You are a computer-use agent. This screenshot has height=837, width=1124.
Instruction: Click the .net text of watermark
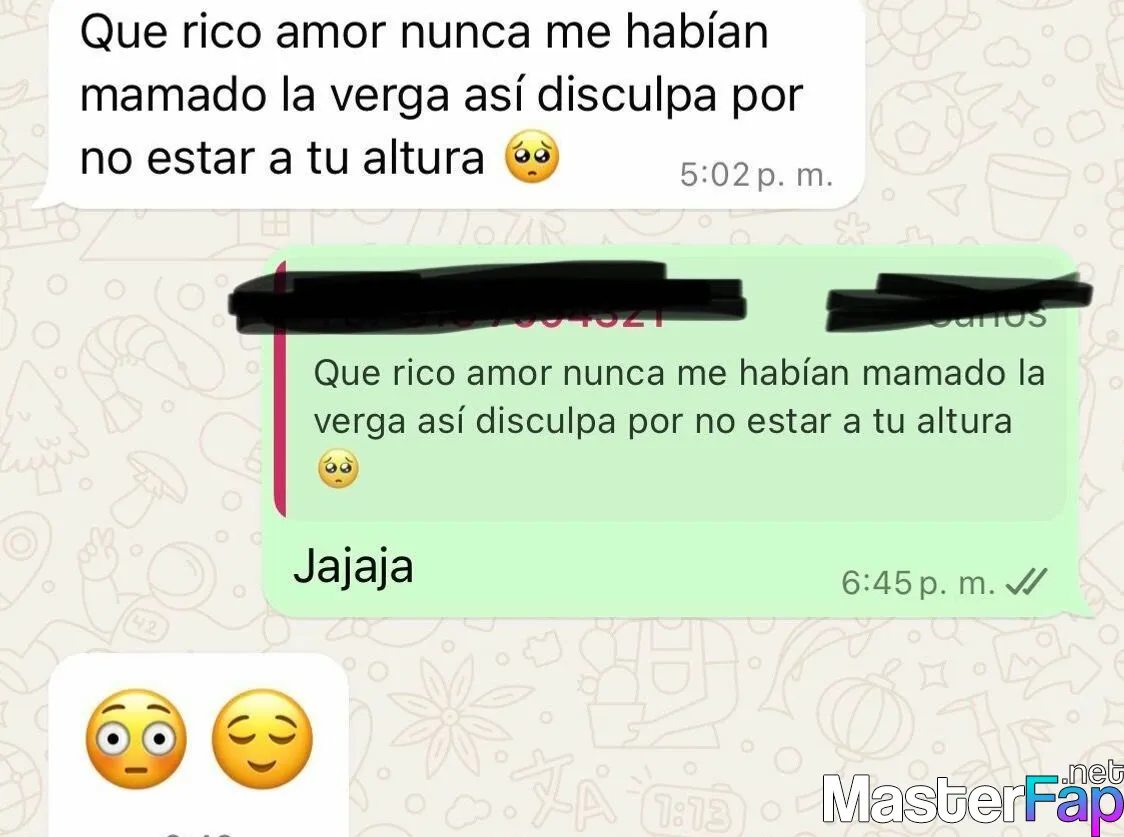(1095, 772)
